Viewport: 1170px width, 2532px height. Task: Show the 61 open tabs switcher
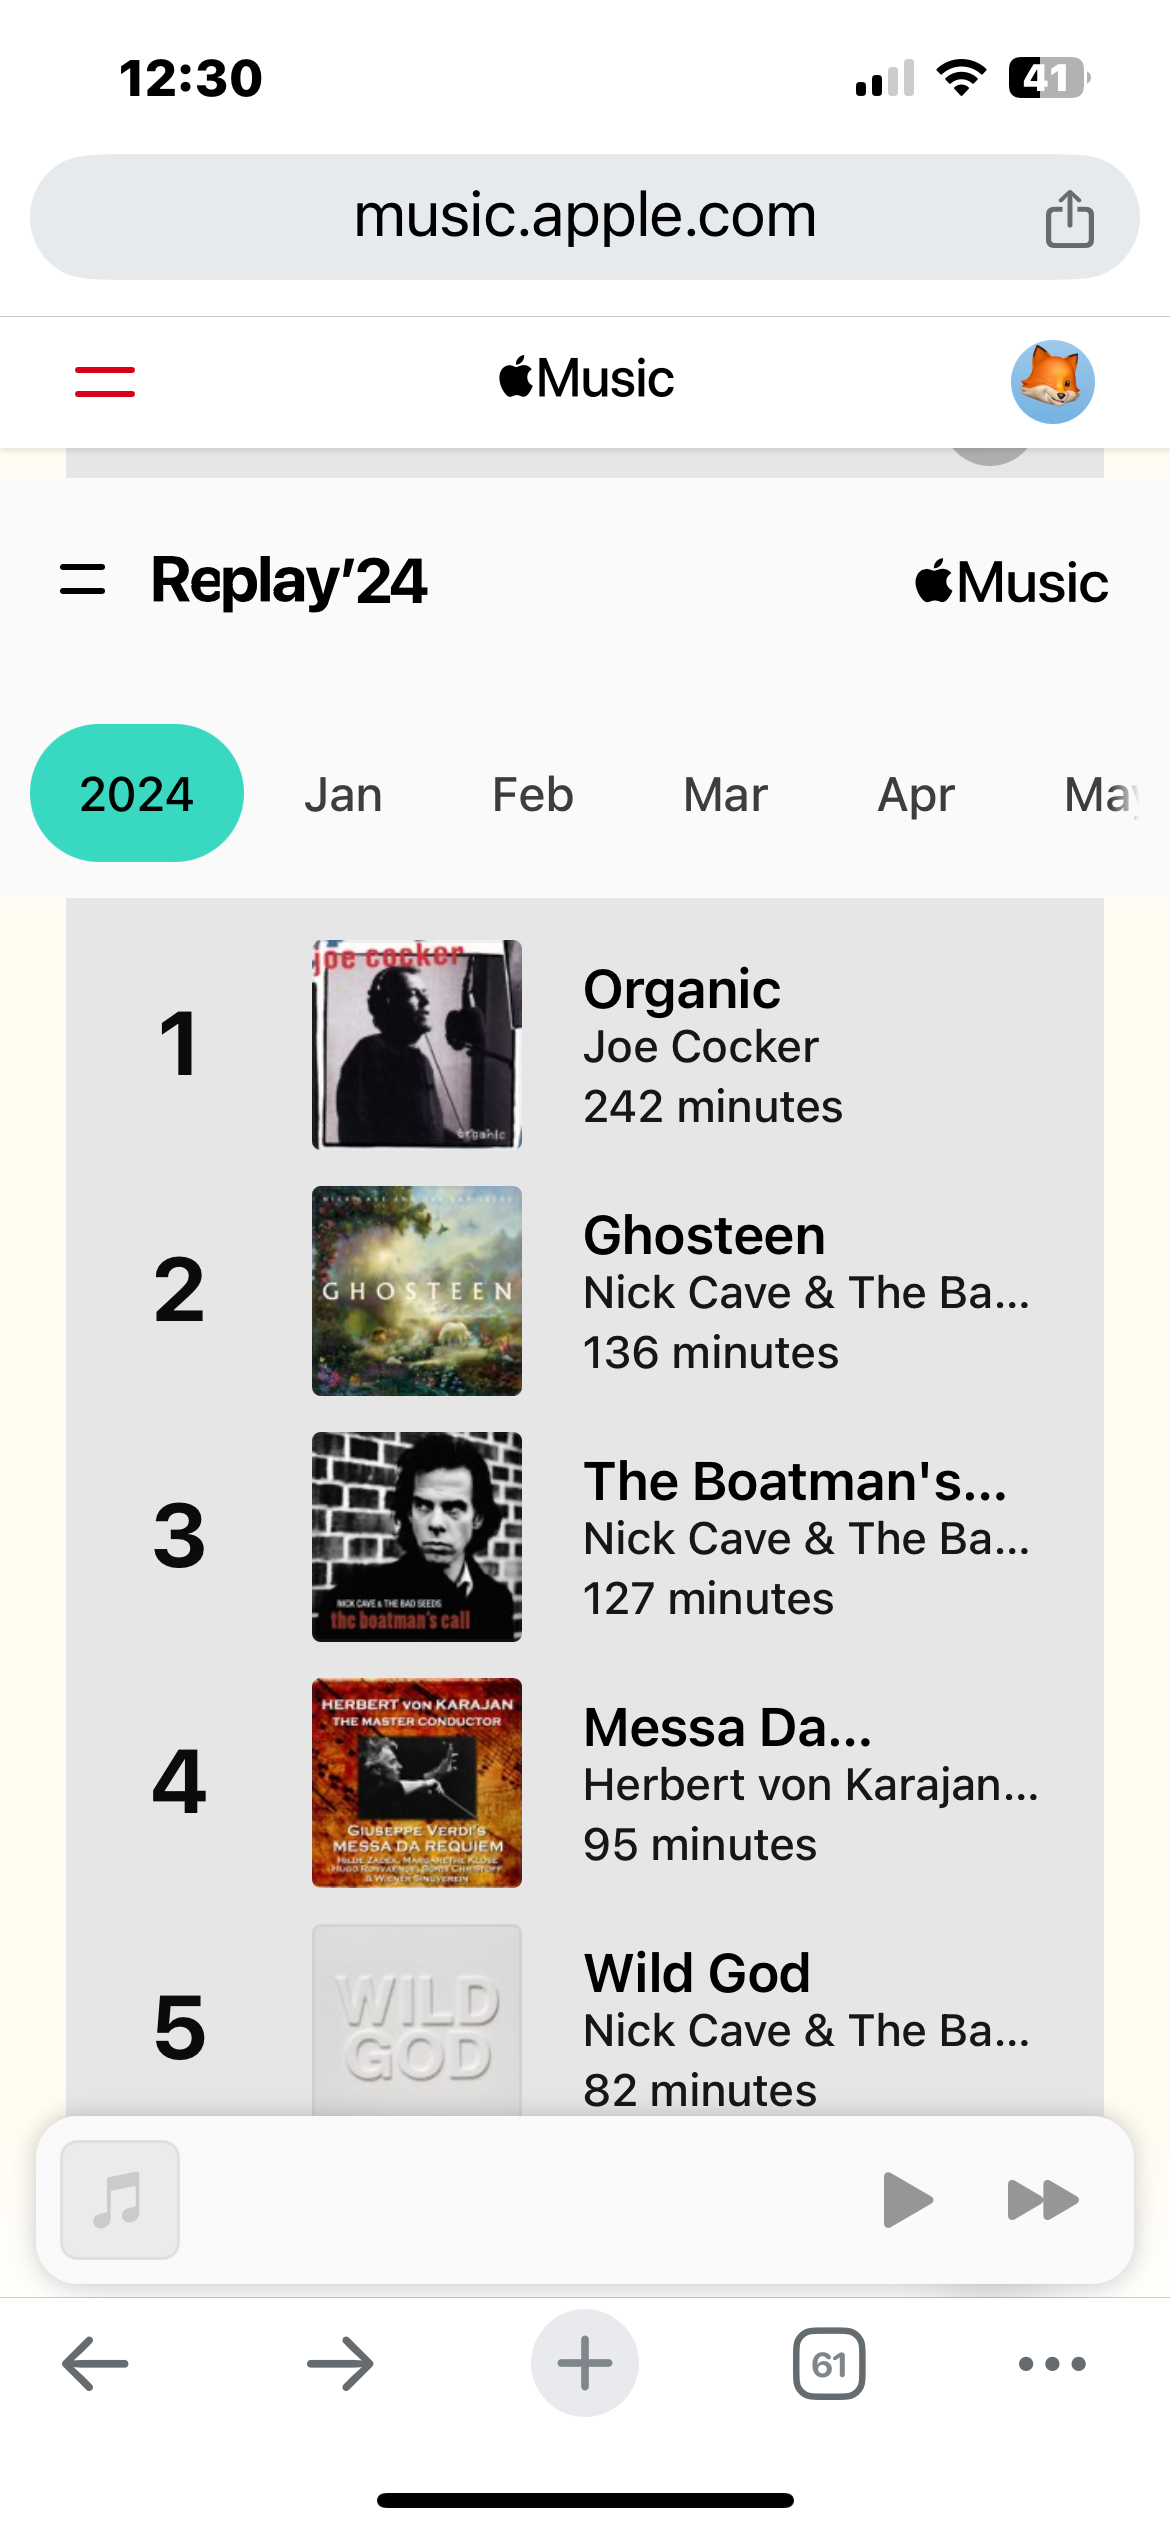pos(829,2364)
